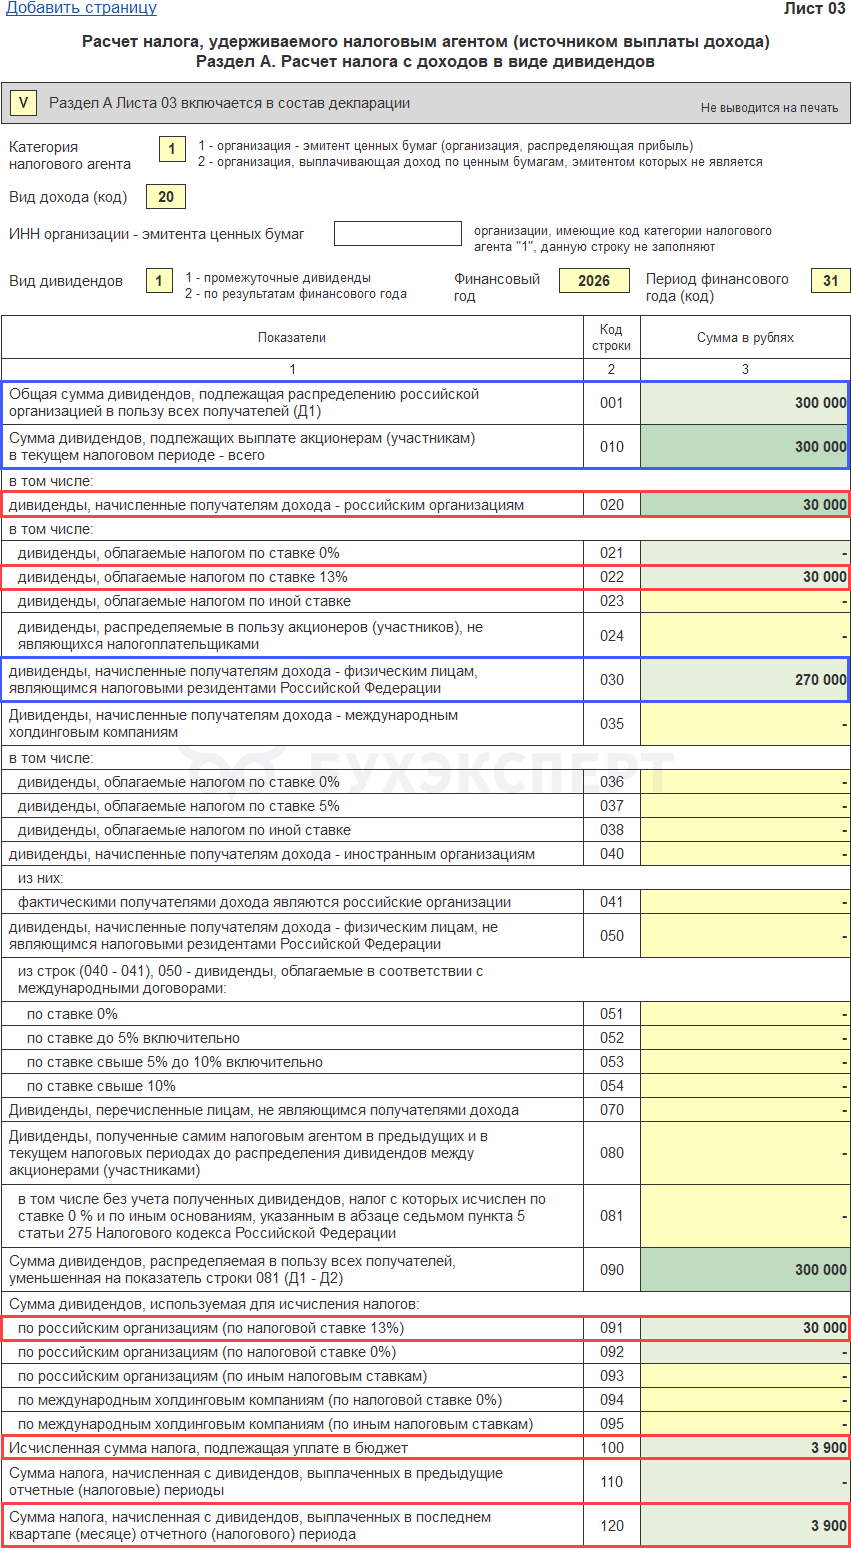Click the line 038 amount cell
The width and height of the screenshot is (851, 1548).
[x=745, y=830]
